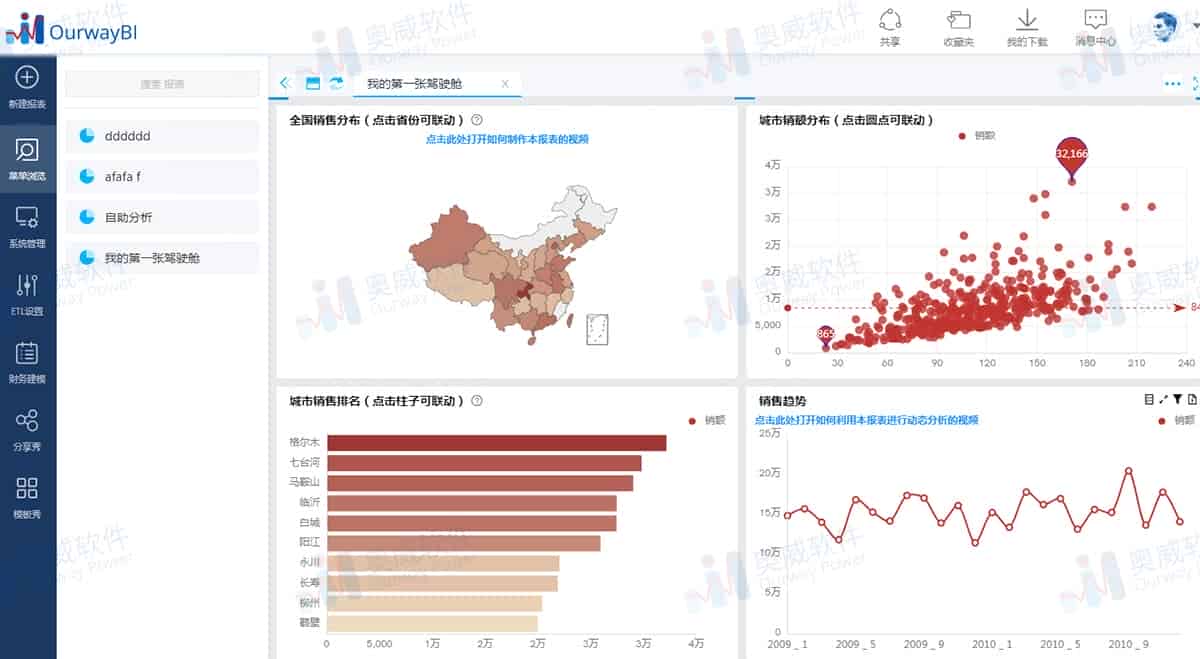1200x659 pixels.
Task: Open the dddddd report
Action: [162, 136]
